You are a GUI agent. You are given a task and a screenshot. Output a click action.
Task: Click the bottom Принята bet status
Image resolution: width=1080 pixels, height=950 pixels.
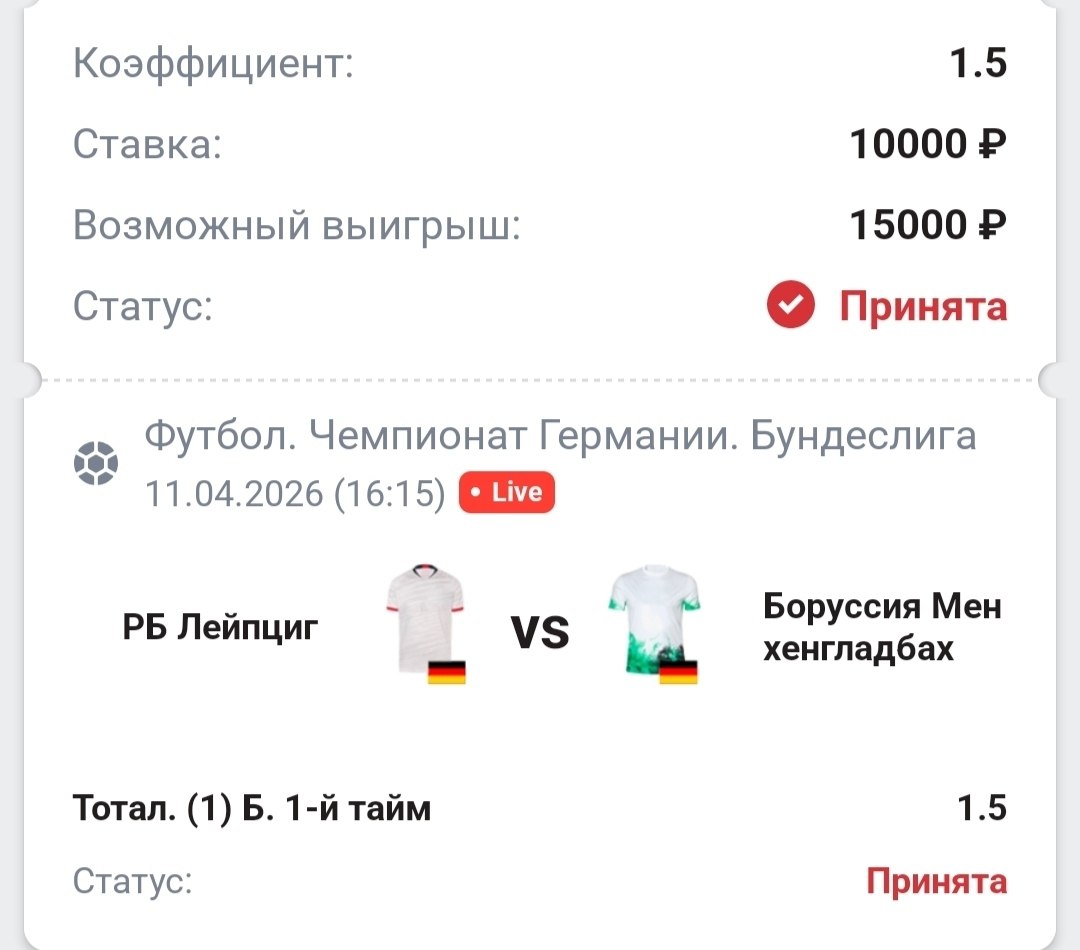tap(936, 881)
